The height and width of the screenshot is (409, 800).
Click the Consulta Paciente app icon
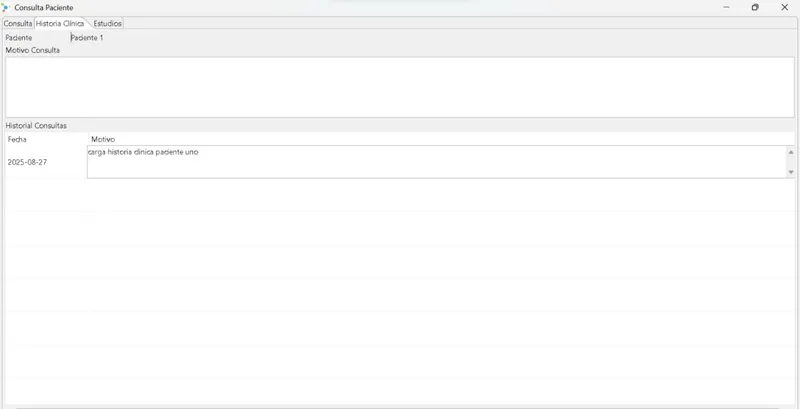point(6,8)
